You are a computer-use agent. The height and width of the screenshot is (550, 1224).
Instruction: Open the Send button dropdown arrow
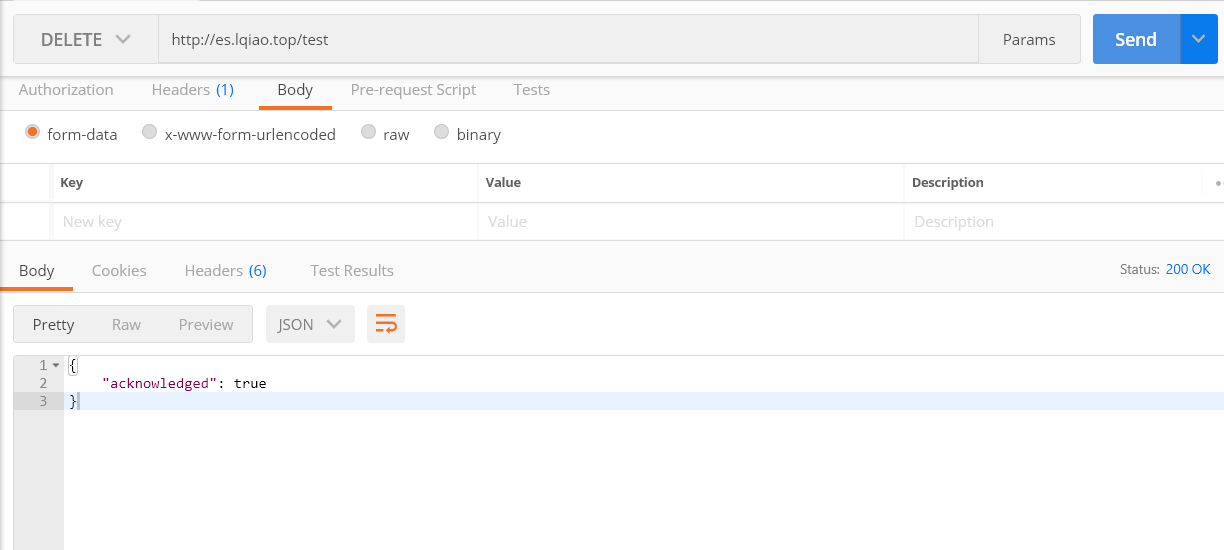click(1199, 40)
